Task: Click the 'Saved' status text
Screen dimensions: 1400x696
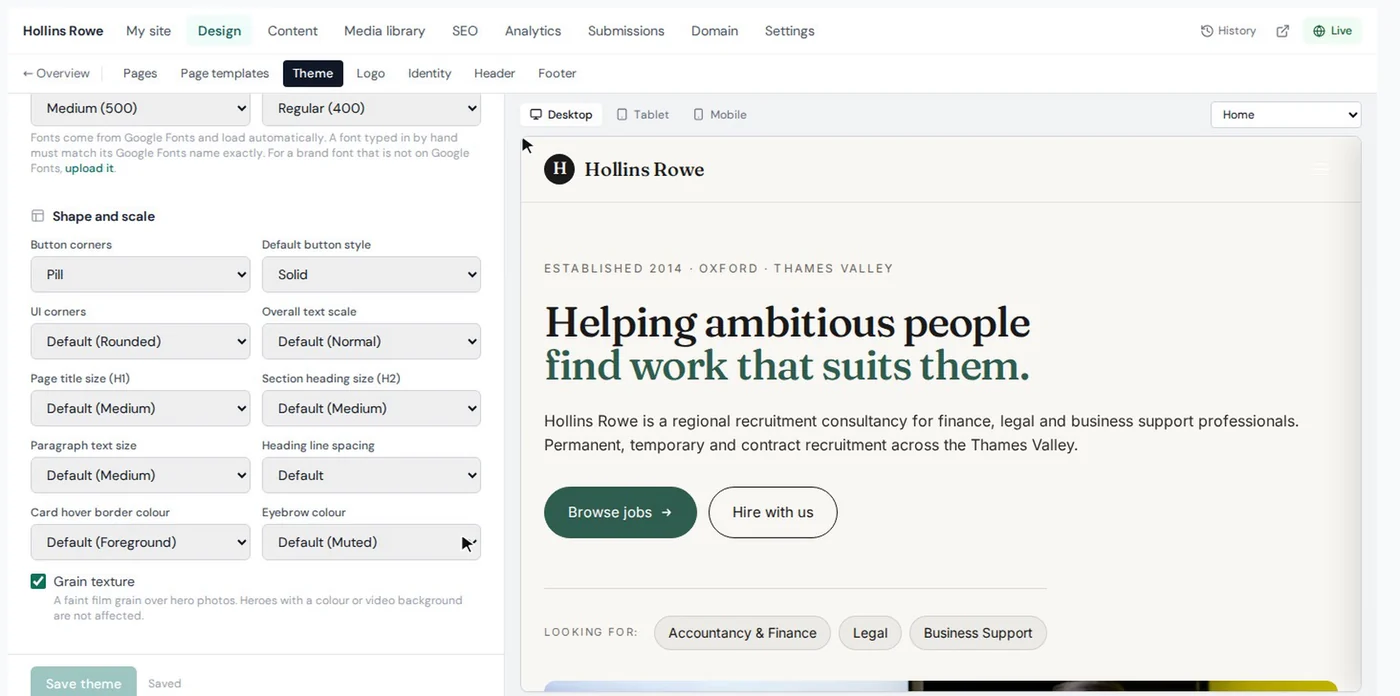Action: pos(165,684)
